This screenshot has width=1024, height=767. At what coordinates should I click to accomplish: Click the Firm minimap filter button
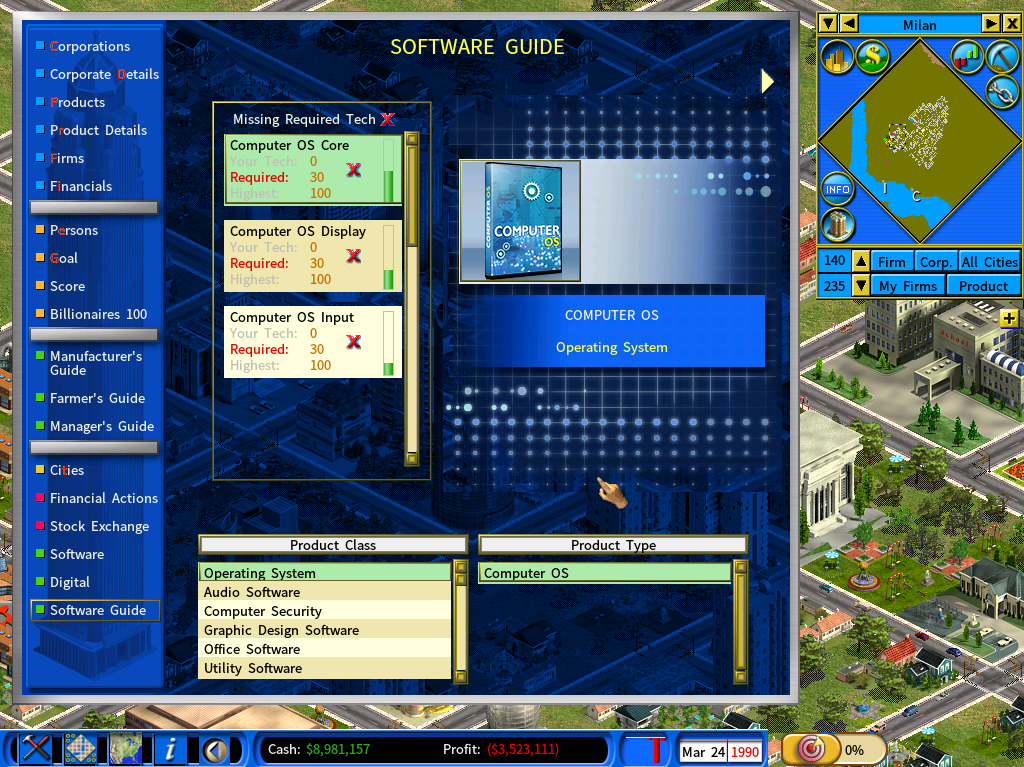click(891, 262)
